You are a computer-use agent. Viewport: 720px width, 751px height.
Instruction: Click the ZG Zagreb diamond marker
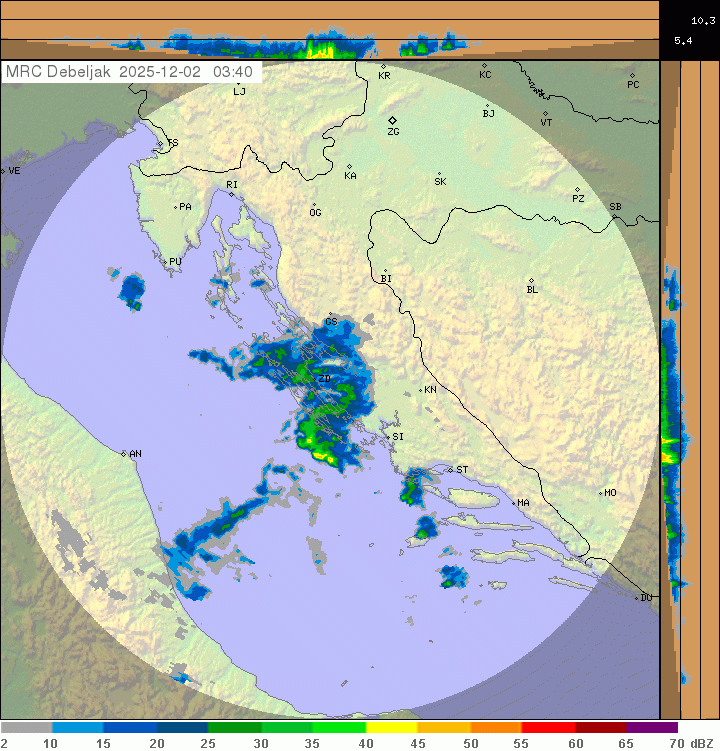coord(393,120)
